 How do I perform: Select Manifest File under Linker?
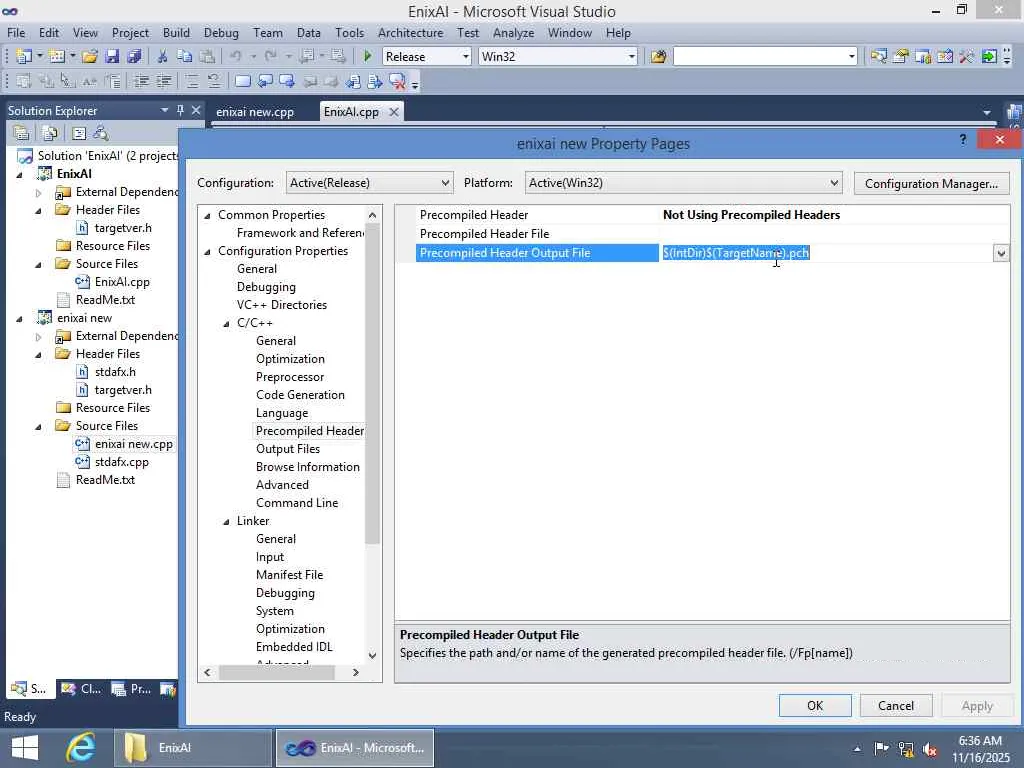coord(289,575)
